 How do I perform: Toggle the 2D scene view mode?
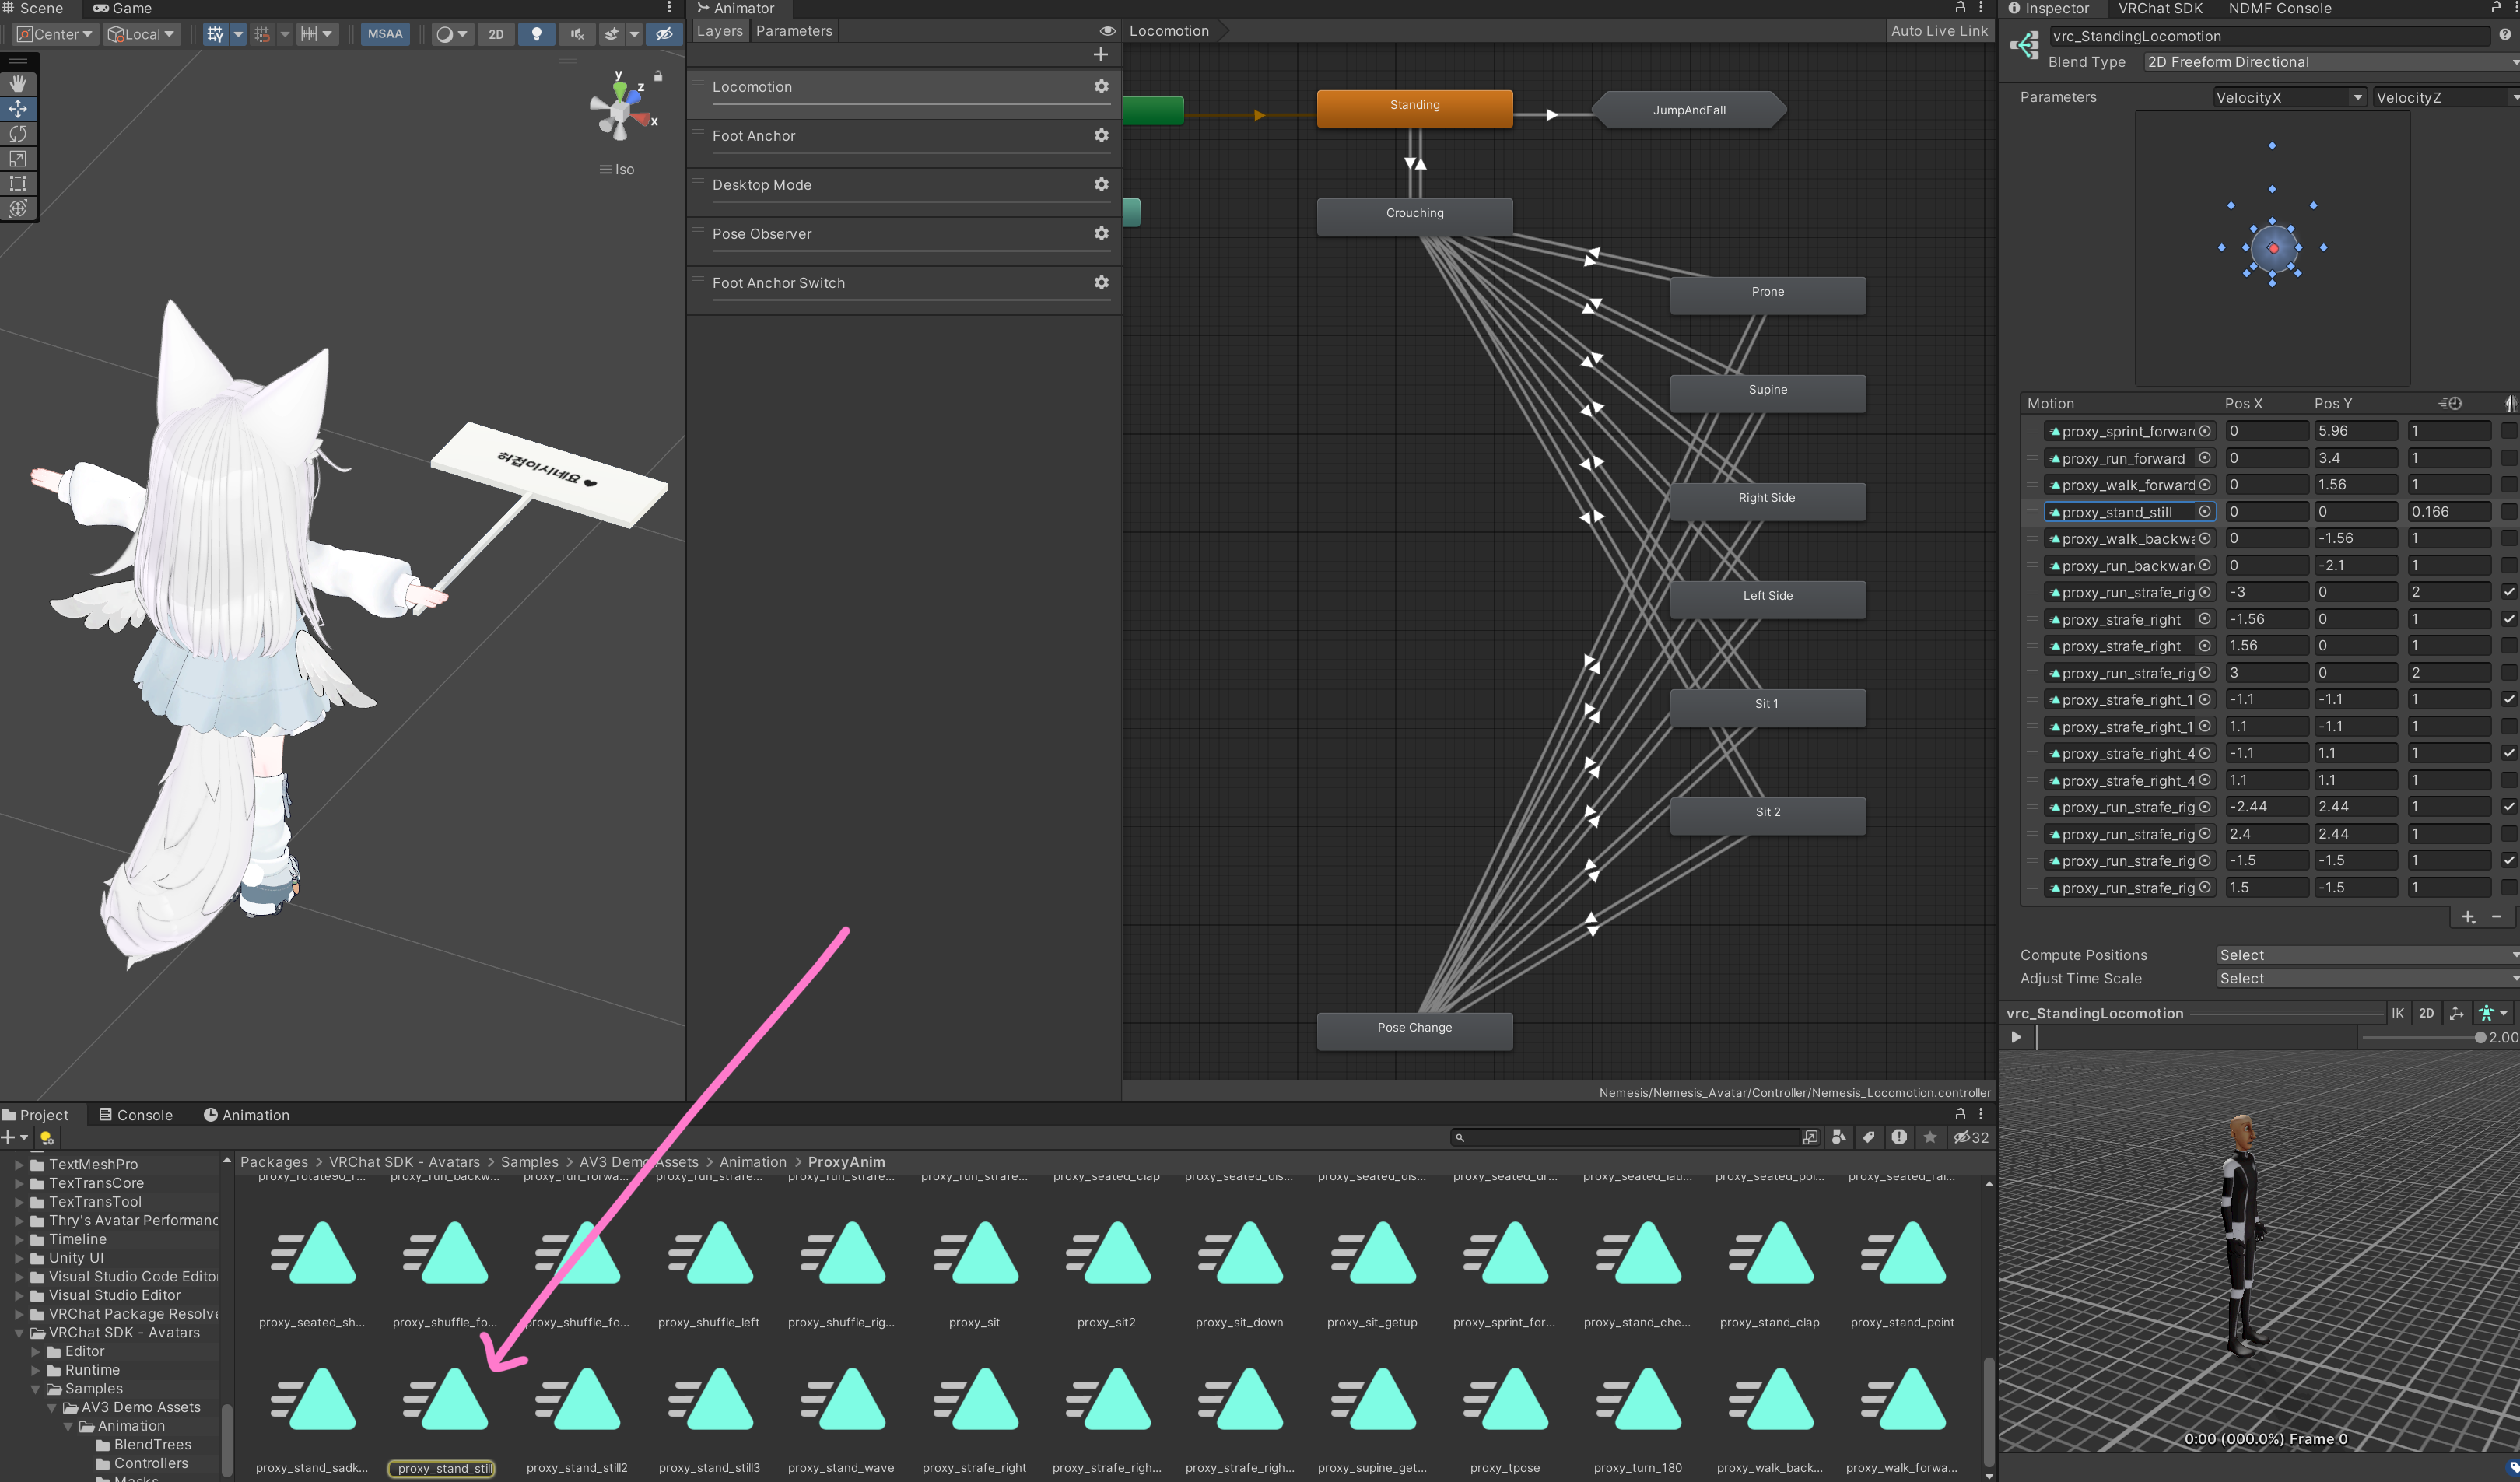point(496,34)
